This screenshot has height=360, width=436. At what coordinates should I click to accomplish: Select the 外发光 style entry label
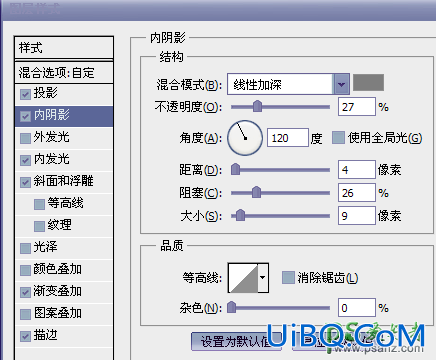point(52,137)
